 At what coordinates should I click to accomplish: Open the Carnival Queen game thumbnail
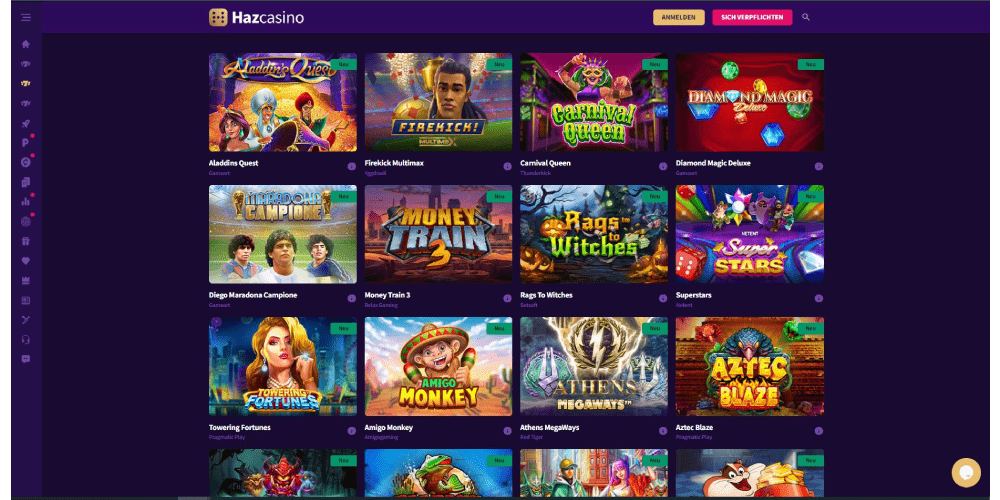pyautogui.click(x=594, y=102)
